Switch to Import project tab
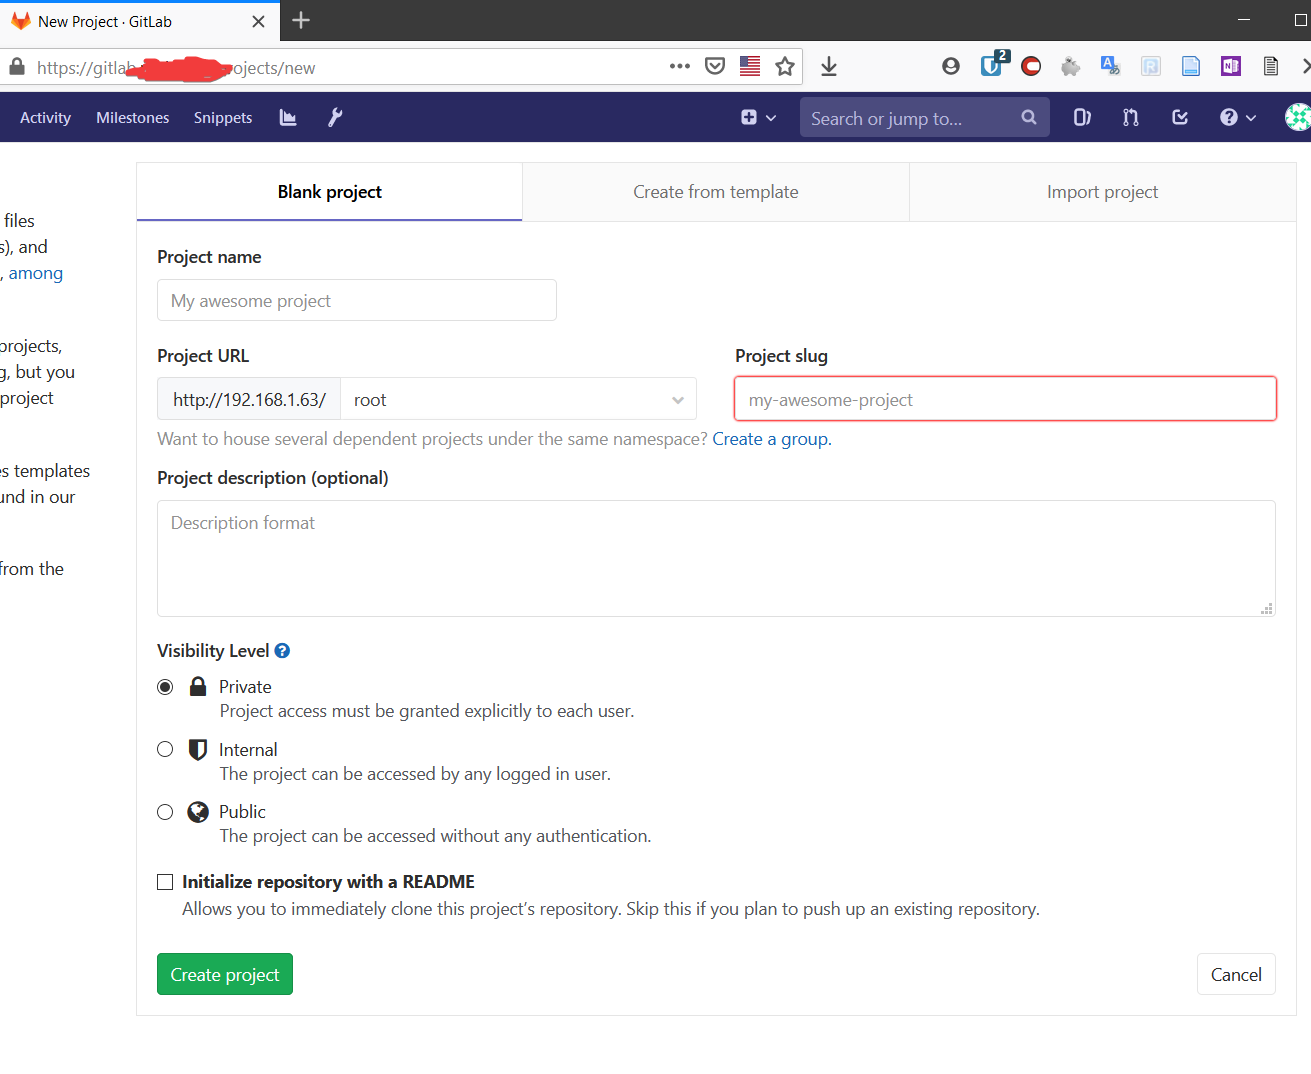 (x=1102, y=192)
